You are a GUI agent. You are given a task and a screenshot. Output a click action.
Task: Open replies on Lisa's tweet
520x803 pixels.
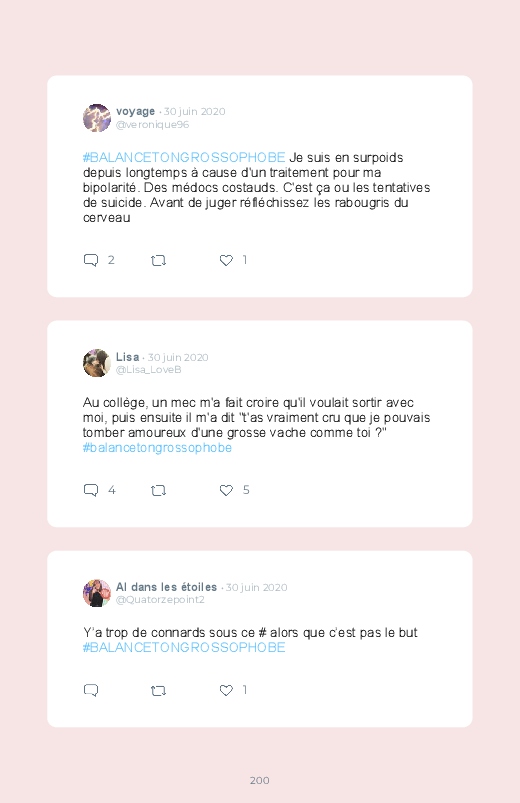coord(91,490)
